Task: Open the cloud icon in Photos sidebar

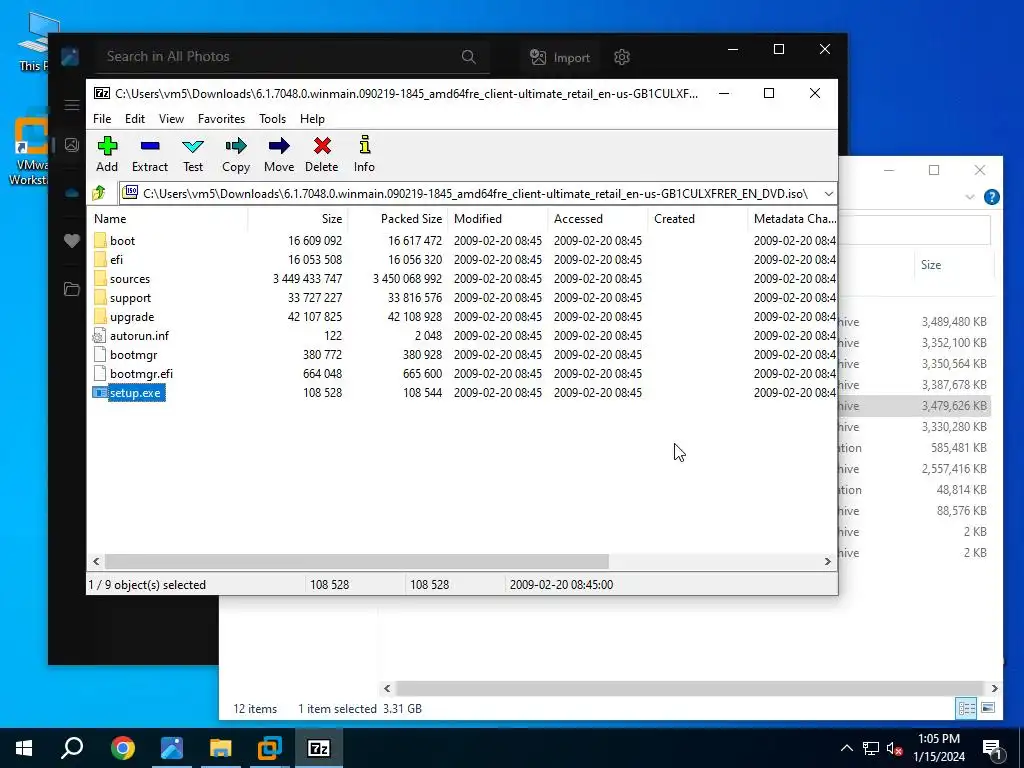Action: pyautogui.click(x=72, y=193)
